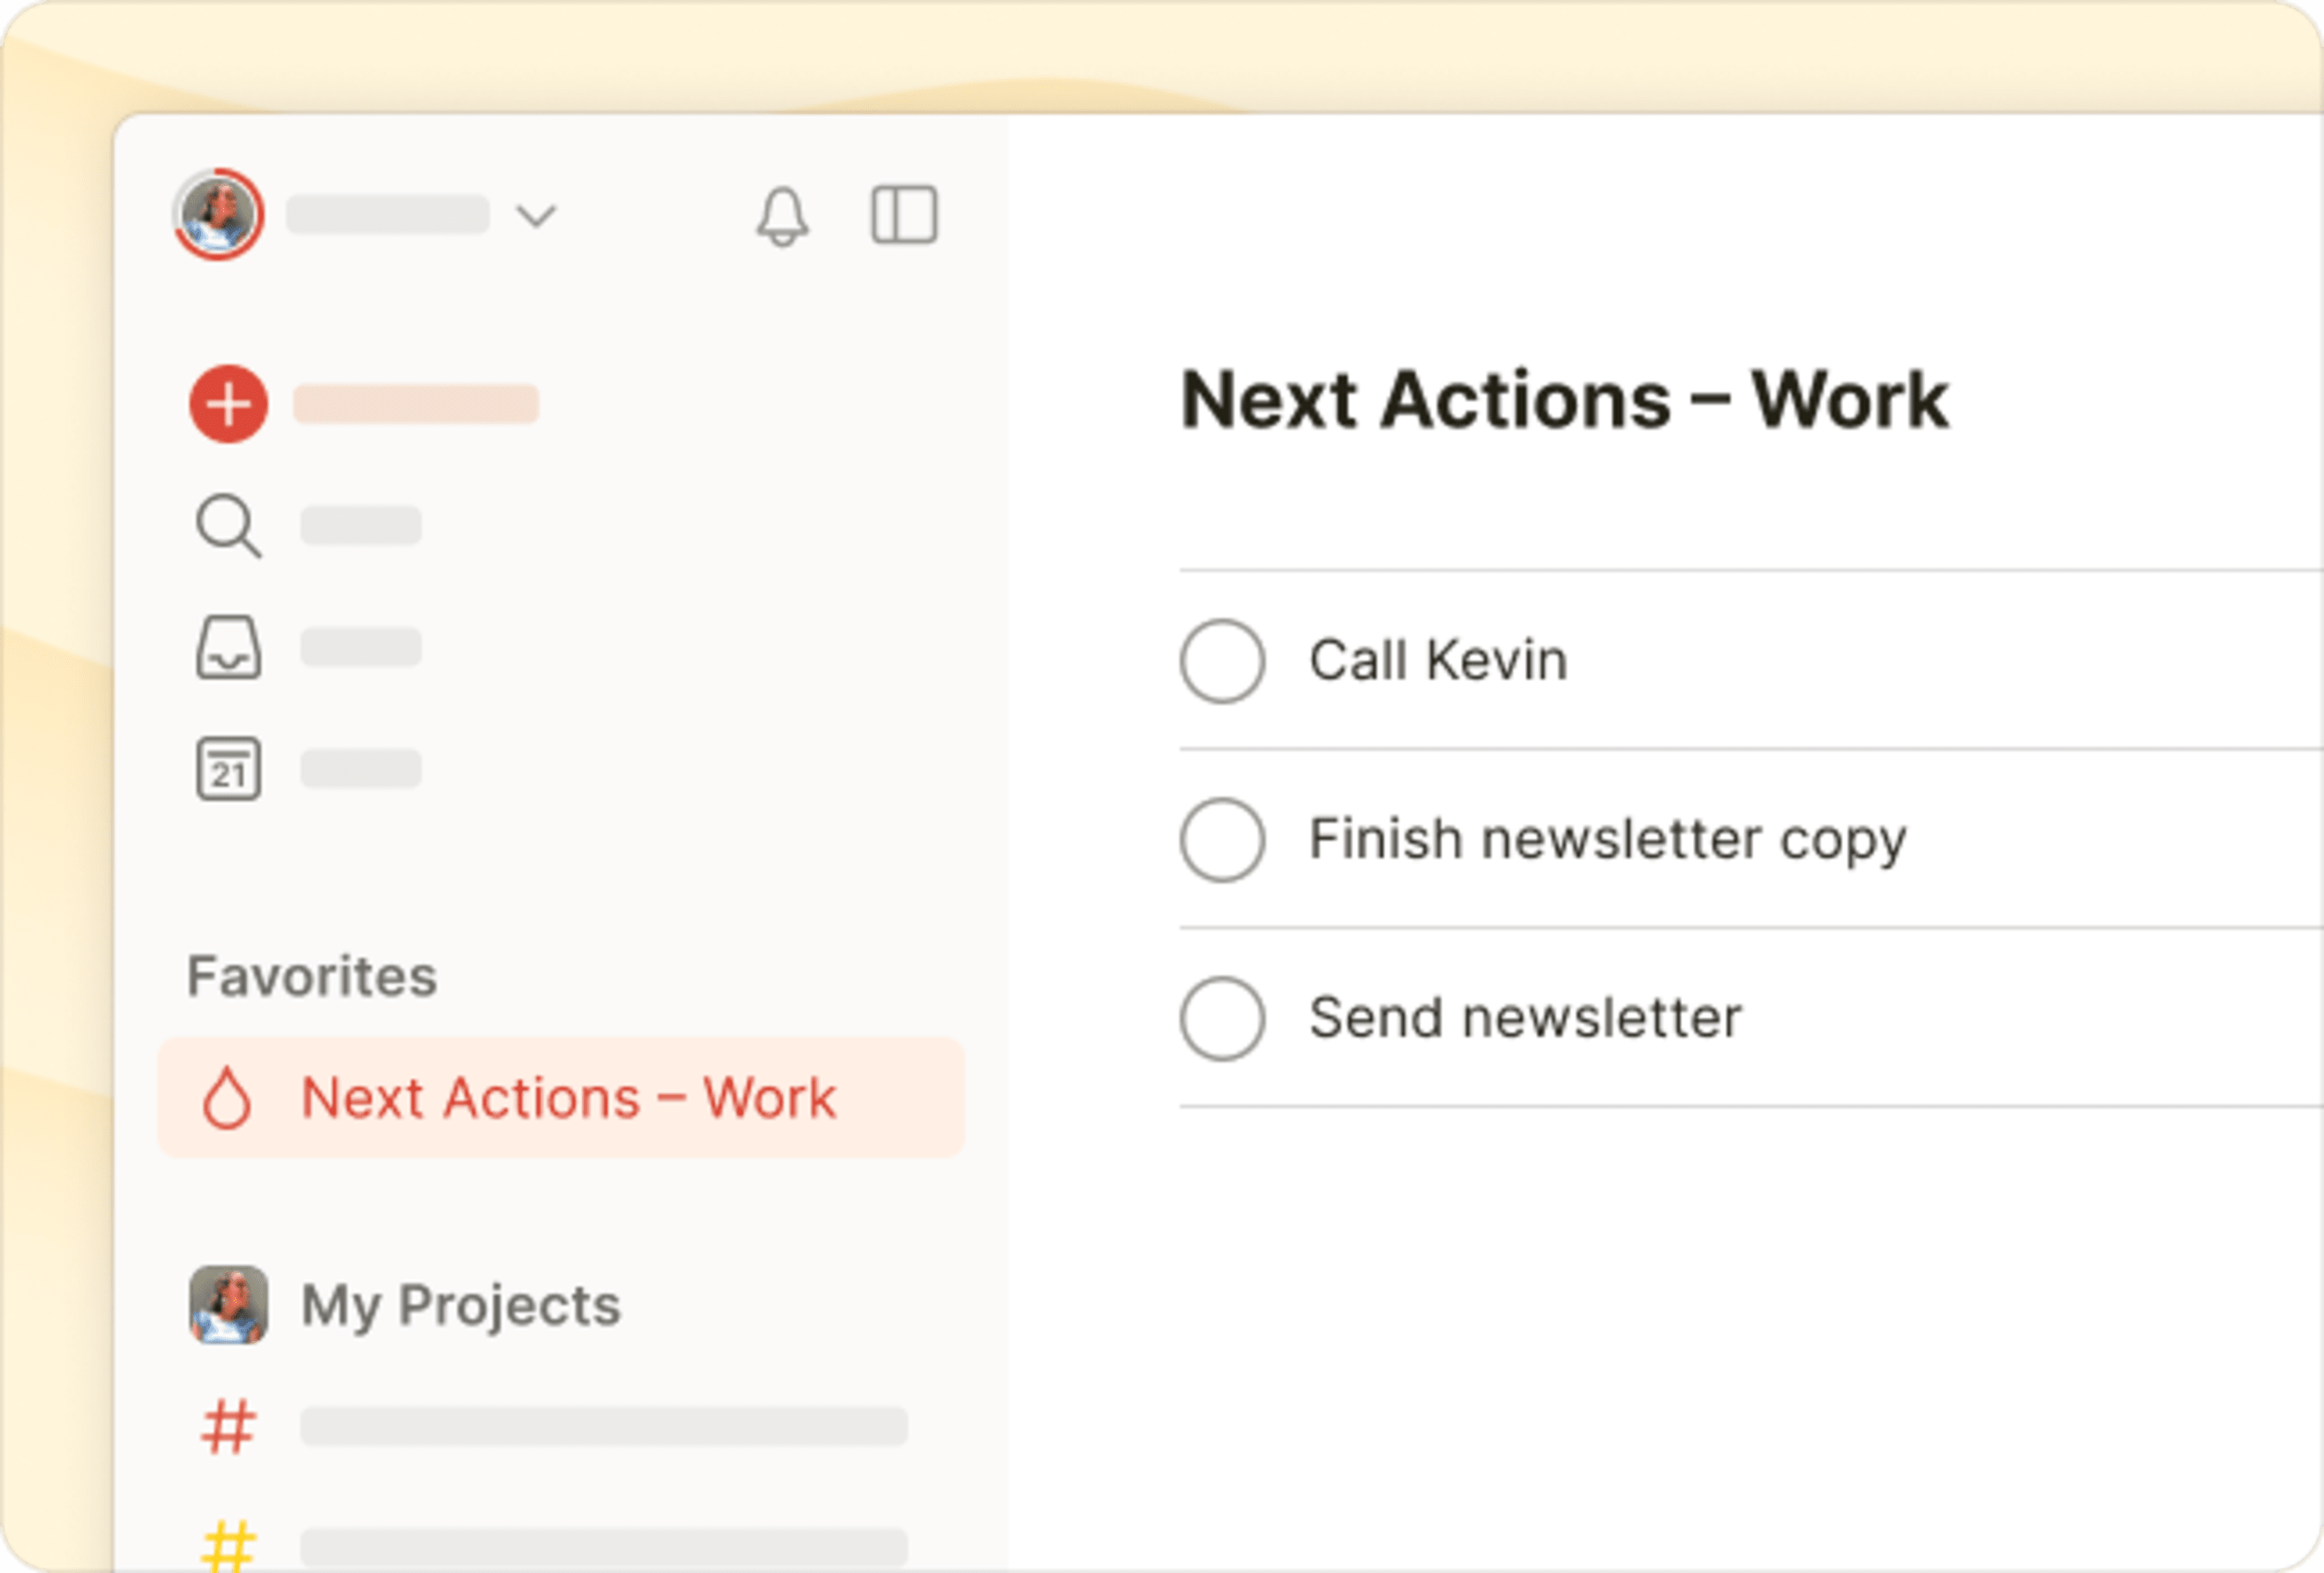
Task: Open search with the magnifying glass icon
Action: pos(228,526)
